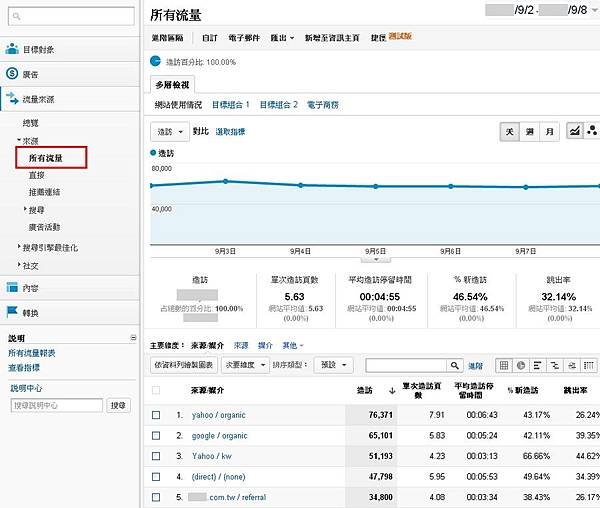Click the 進階 advanced filter link
Viewport: 600px width, 508px height.
coord(476,366)
